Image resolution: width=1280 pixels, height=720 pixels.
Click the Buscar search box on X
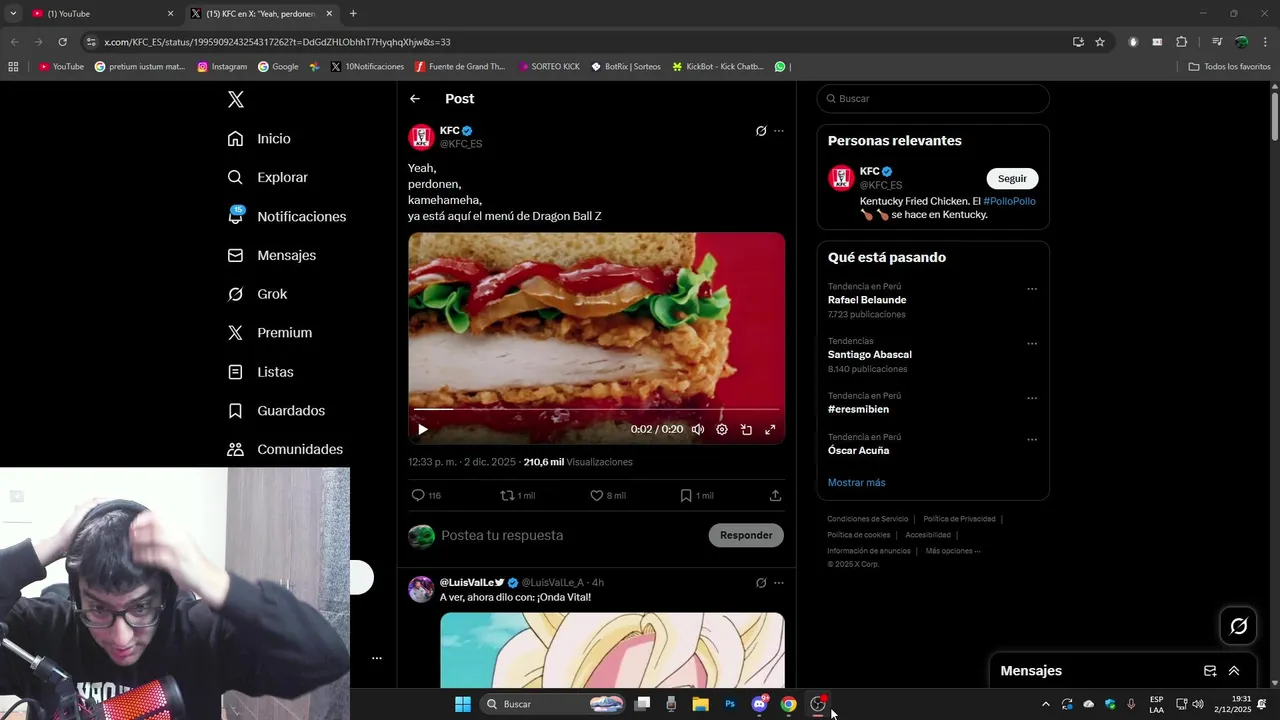(933, 99)
